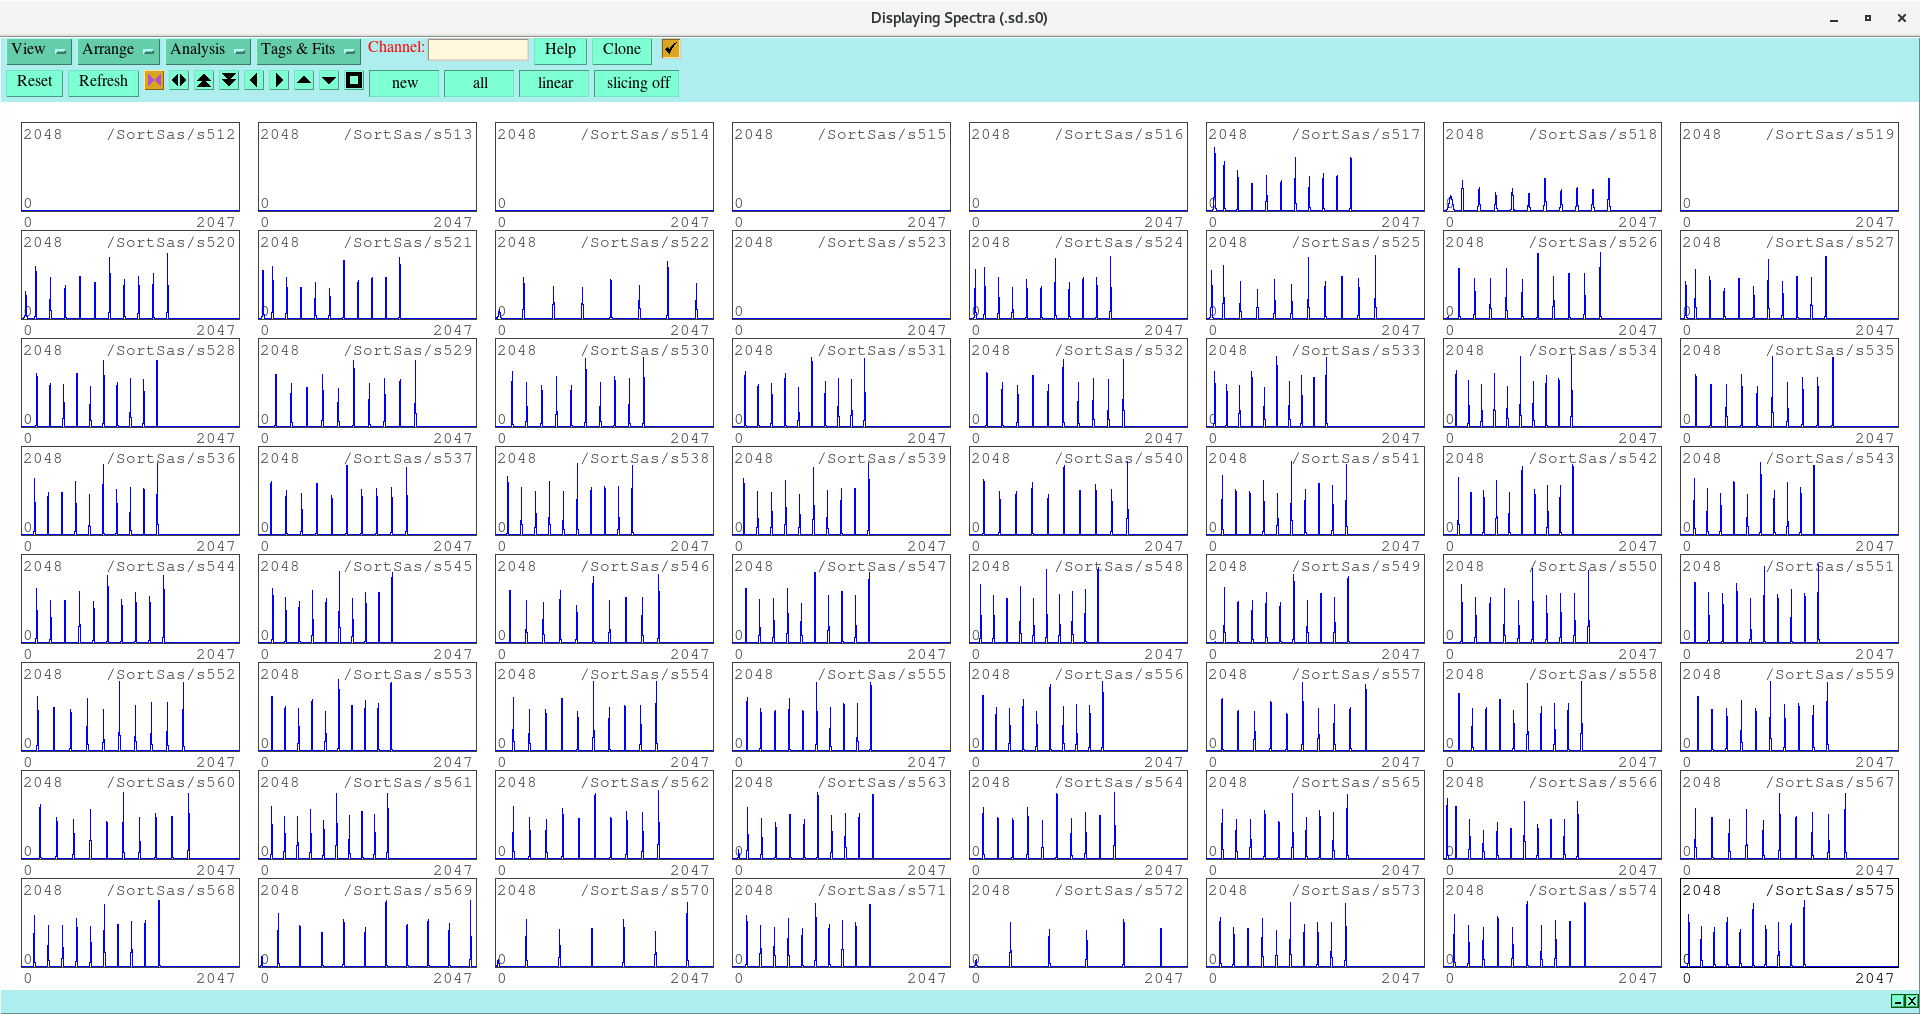Select the s530 spectrum plot
This screenshot has width=1920, height=1014.
[604, 383]
